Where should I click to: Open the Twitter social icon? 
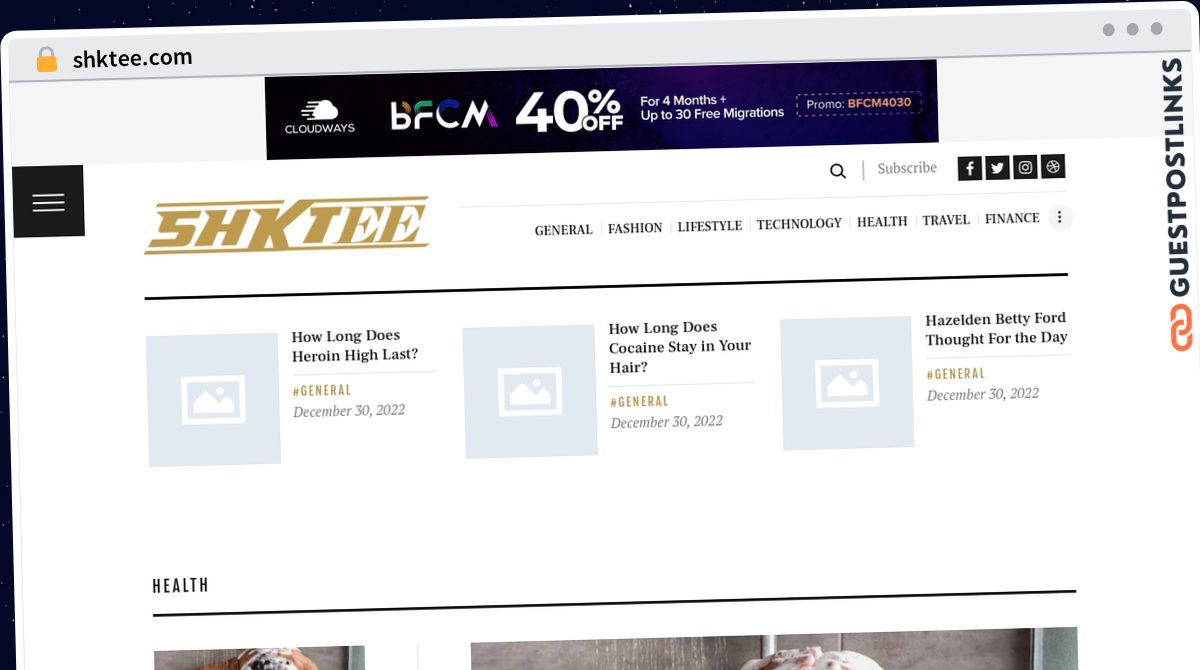(997, 168)
